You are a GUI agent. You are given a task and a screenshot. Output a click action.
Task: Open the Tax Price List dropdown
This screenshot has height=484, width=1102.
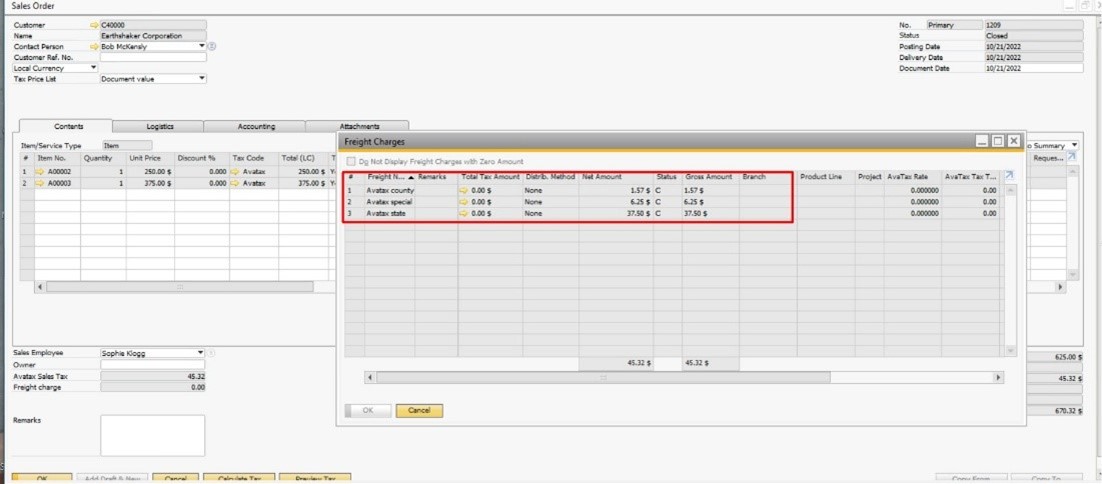(202, 79)
